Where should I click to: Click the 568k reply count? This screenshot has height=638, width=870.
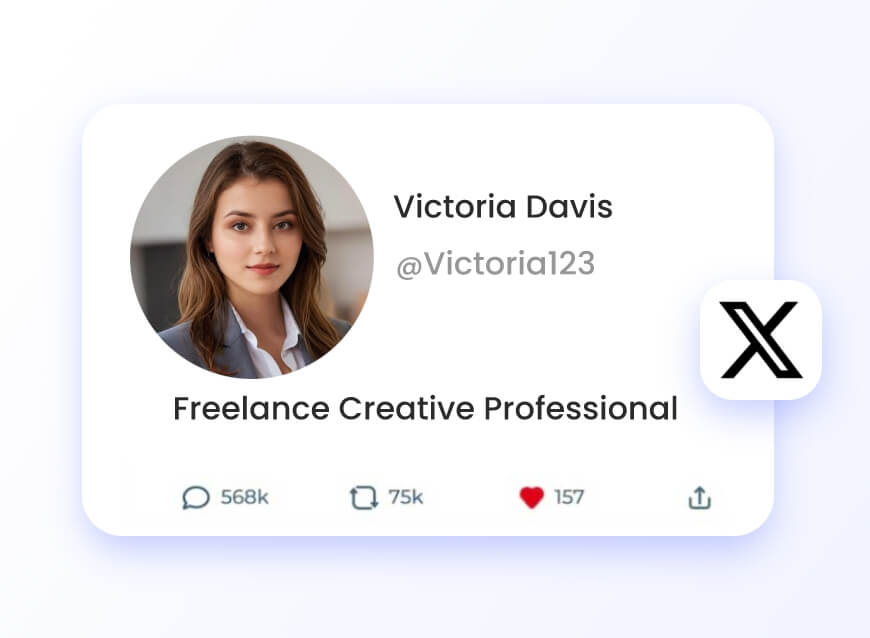tap(245, 497)
